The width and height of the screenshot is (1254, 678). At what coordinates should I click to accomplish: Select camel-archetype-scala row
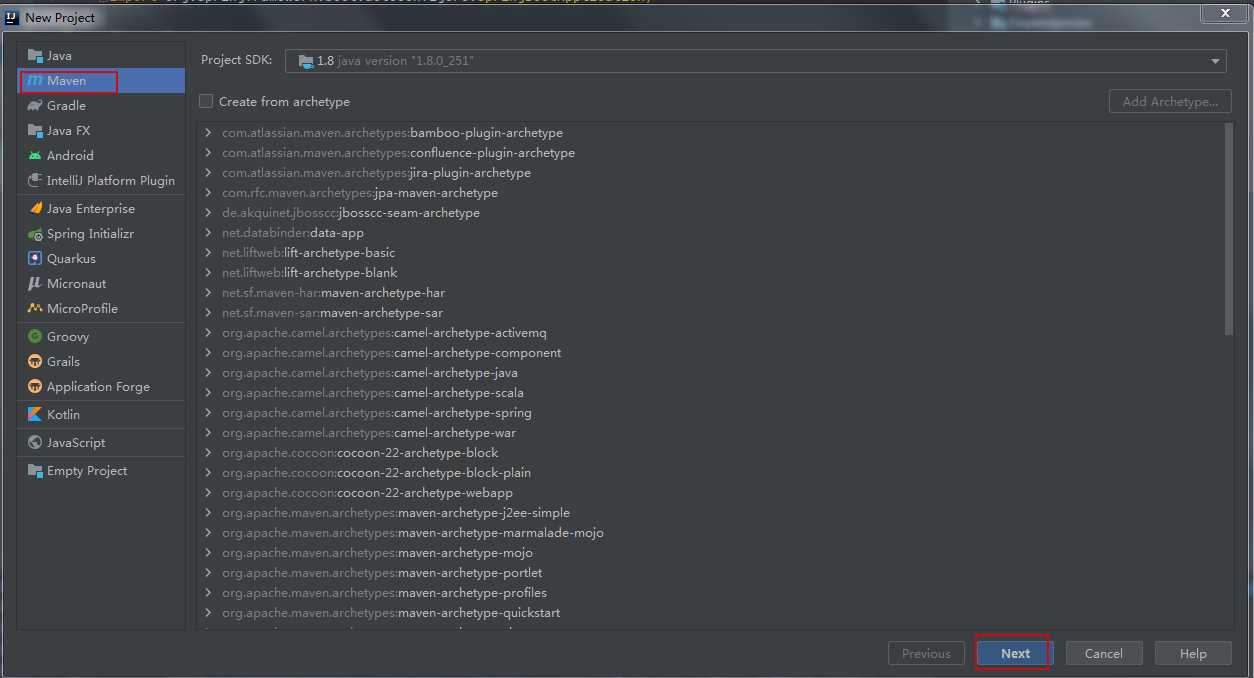tap(710, 393)
